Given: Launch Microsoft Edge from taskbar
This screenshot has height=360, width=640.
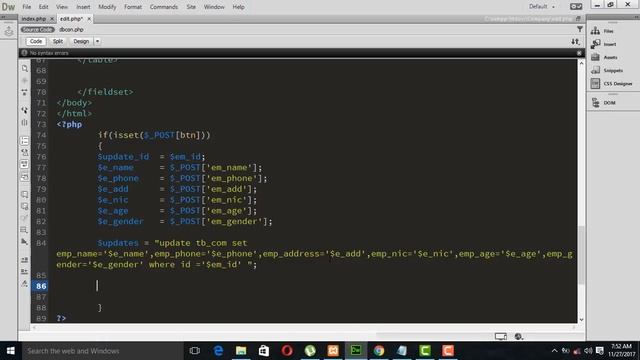Looking at the screenshot, I should pos(218,351).
